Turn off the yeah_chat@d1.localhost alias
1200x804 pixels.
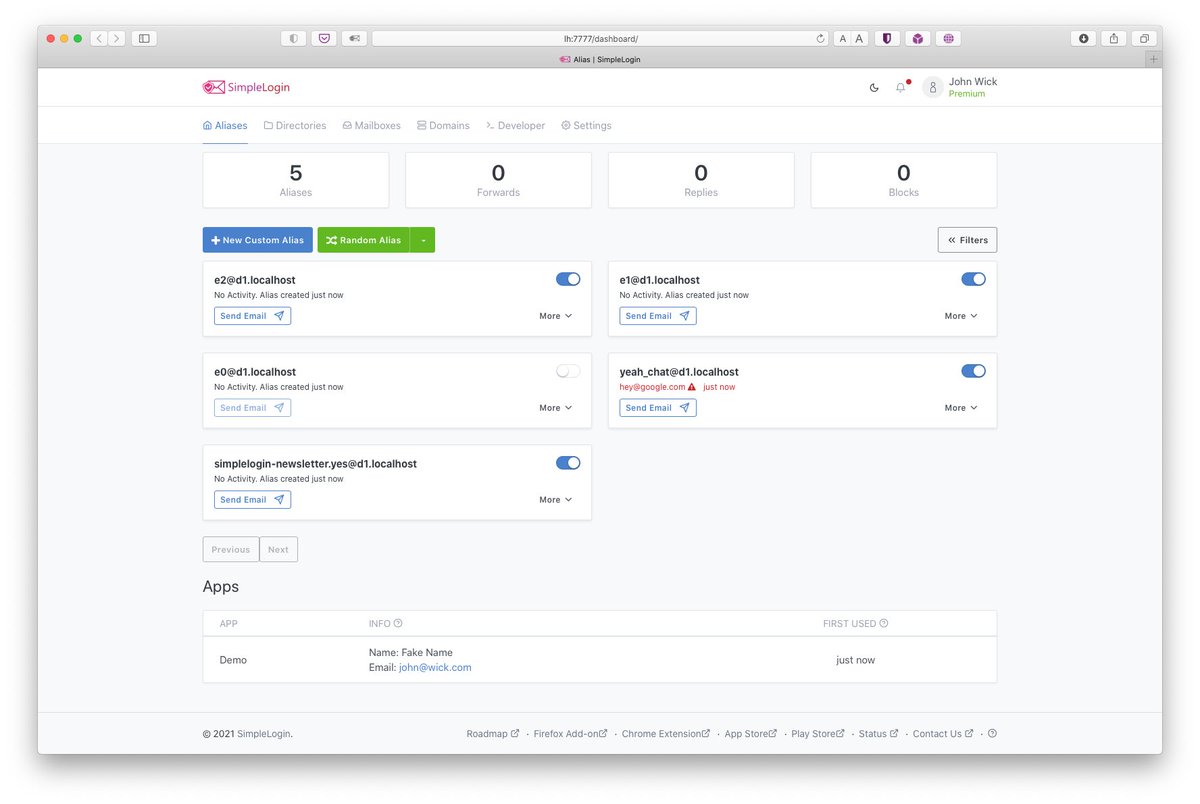(972, 370)
